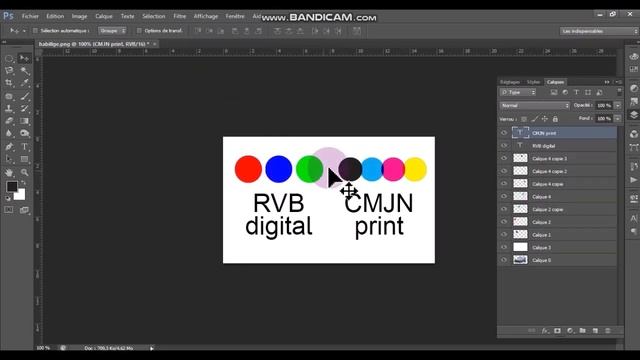
Task: Hide the Calque 0 layer
Action: 504,260
